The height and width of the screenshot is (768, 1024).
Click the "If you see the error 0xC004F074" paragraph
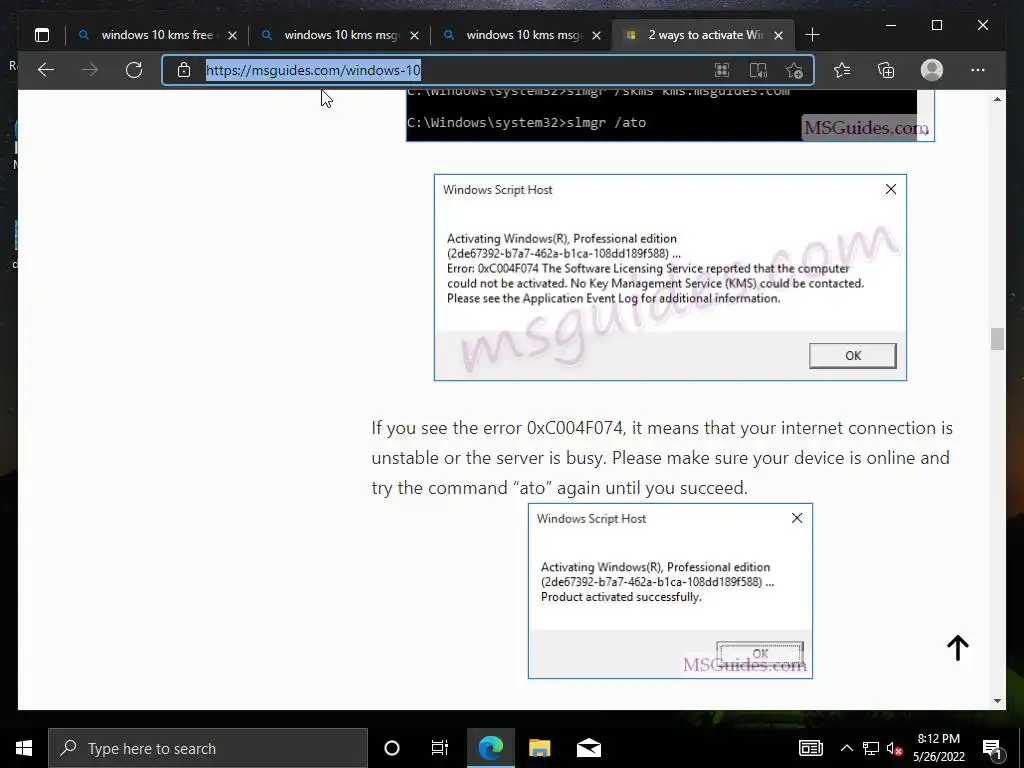click(662, 458)
